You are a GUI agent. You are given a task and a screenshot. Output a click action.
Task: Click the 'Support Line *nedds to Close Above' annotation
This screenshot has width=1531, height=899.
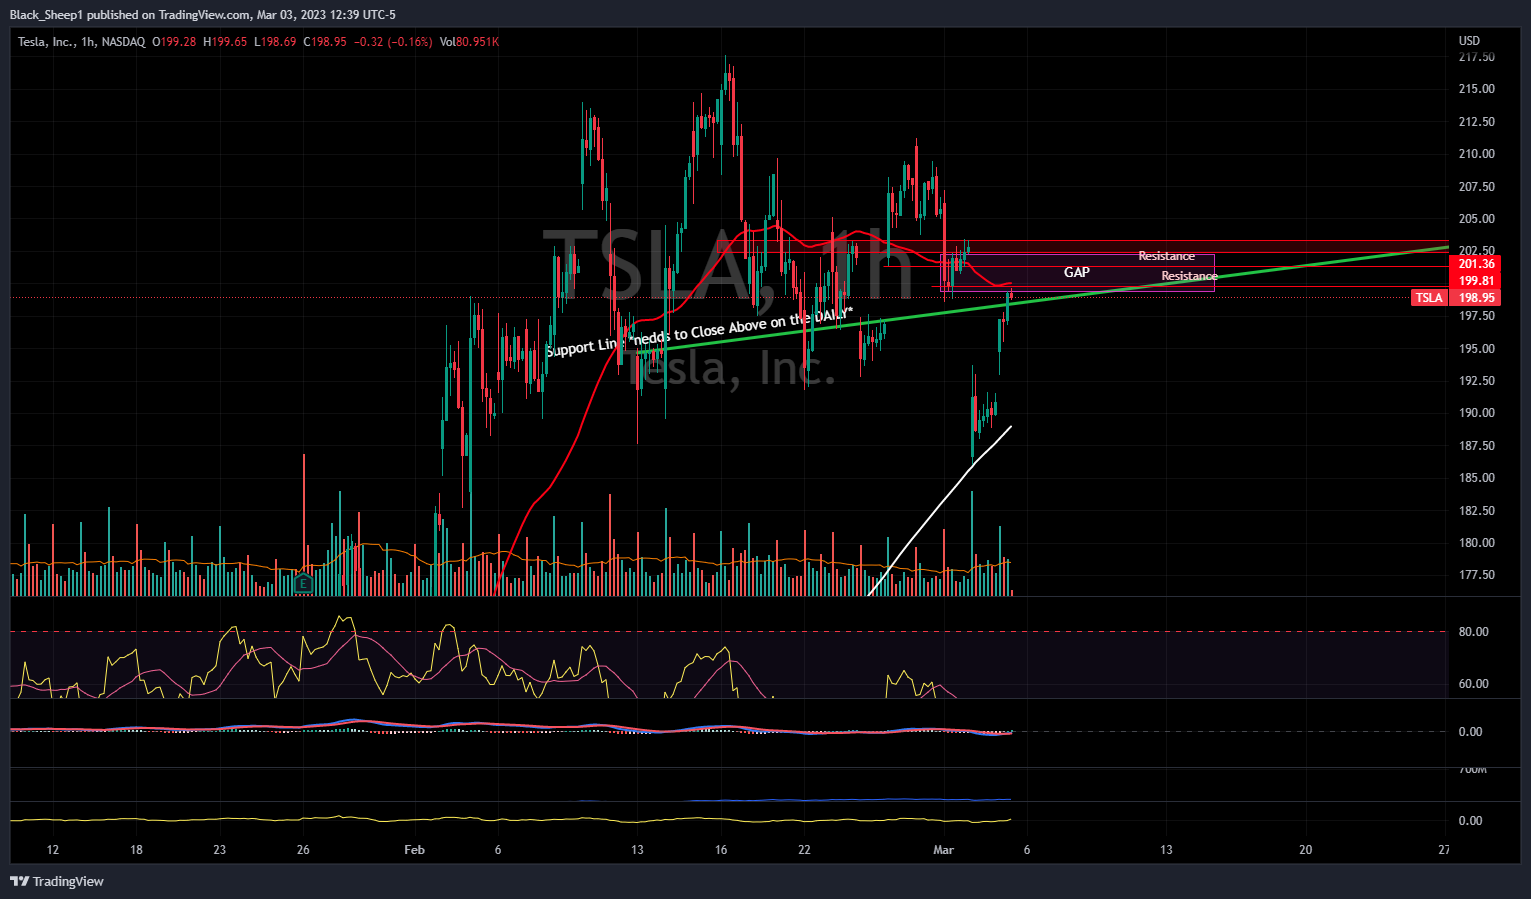click(x=698, y=333)
